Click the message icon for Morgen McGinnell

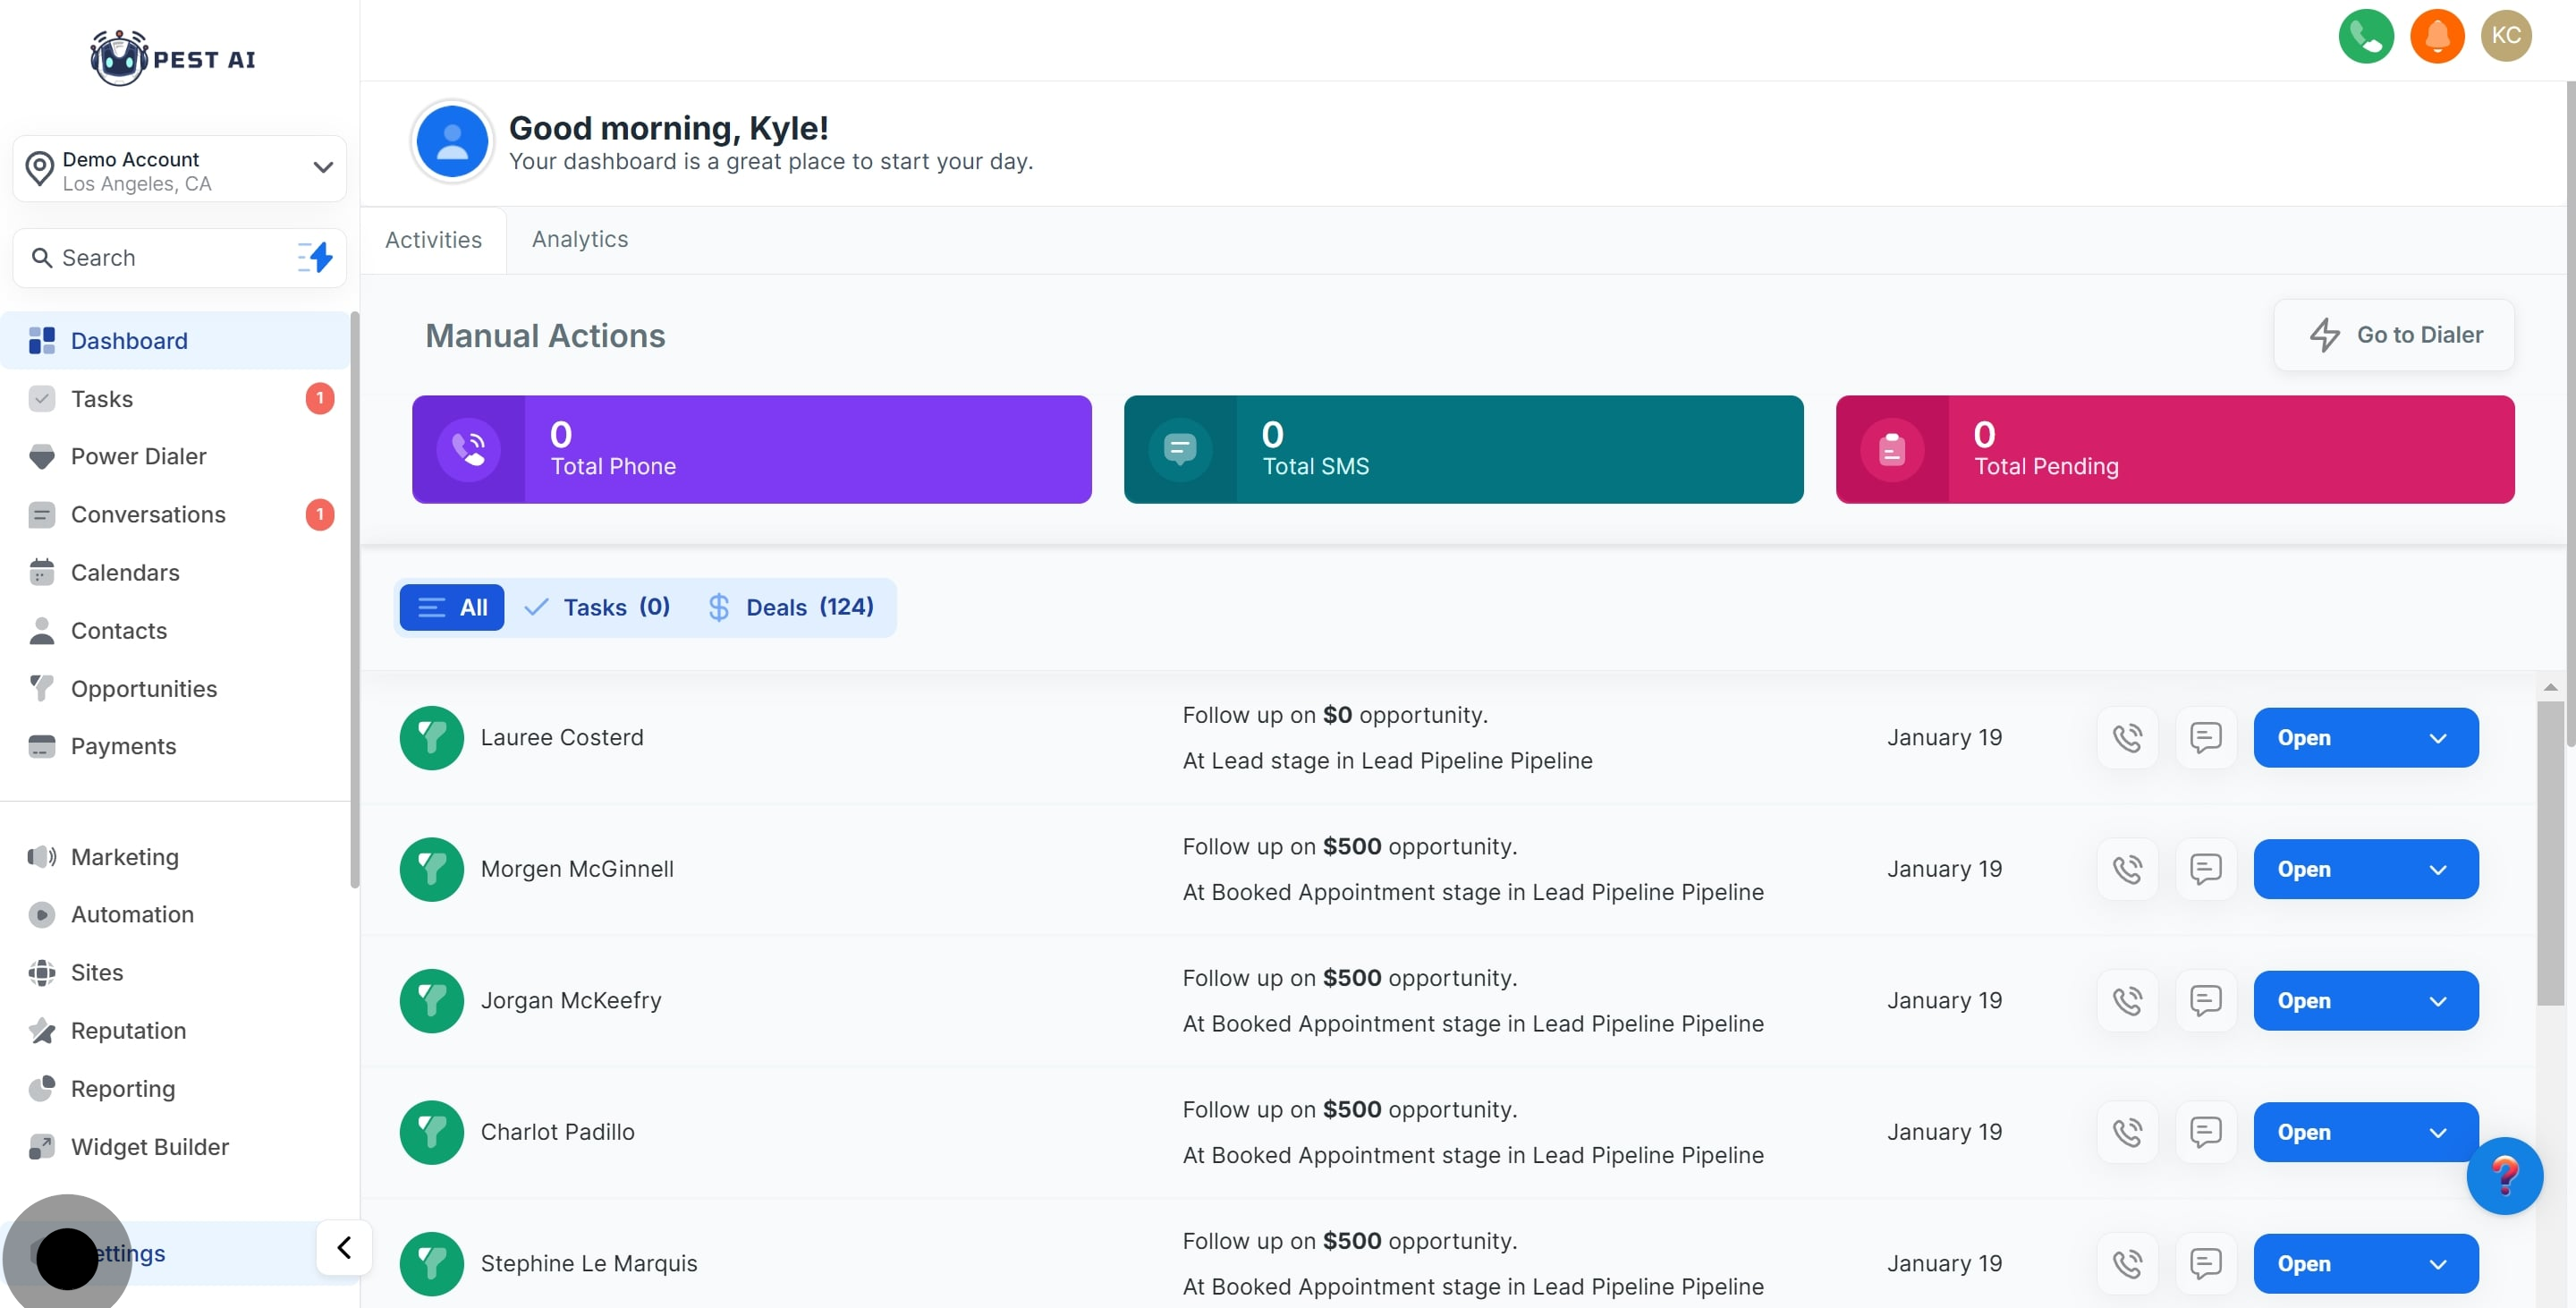(2205, 869)
